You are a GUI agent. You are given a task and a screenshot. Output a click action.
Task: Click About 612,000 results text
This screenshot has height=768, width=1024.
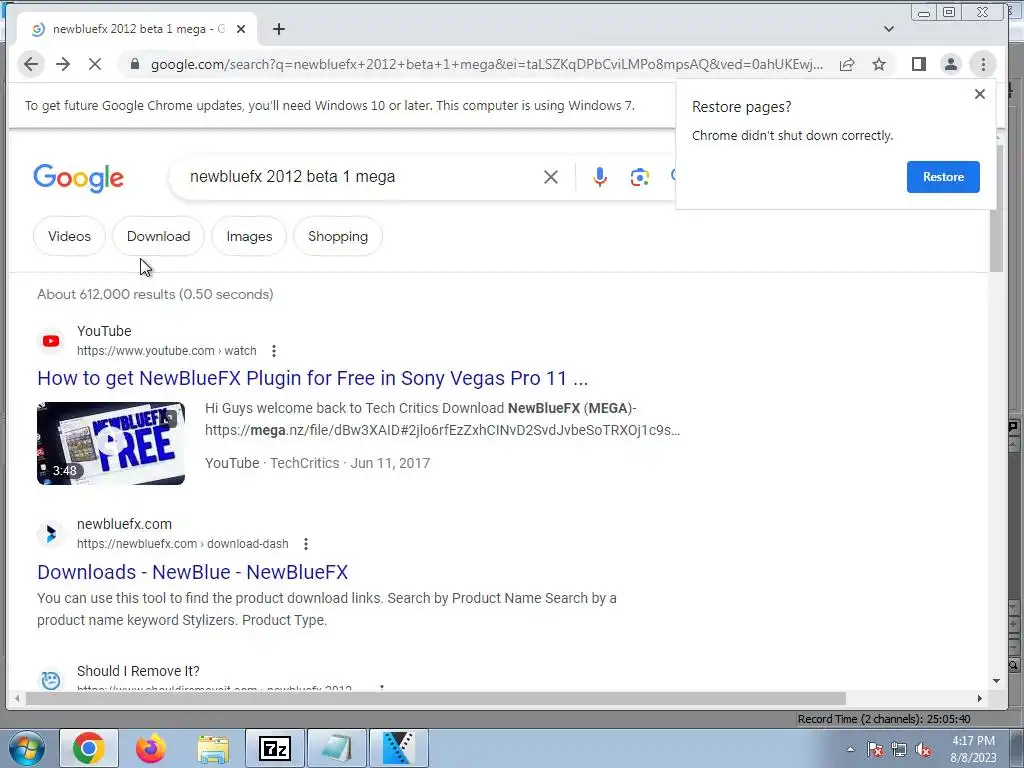[x=155, y=294]
